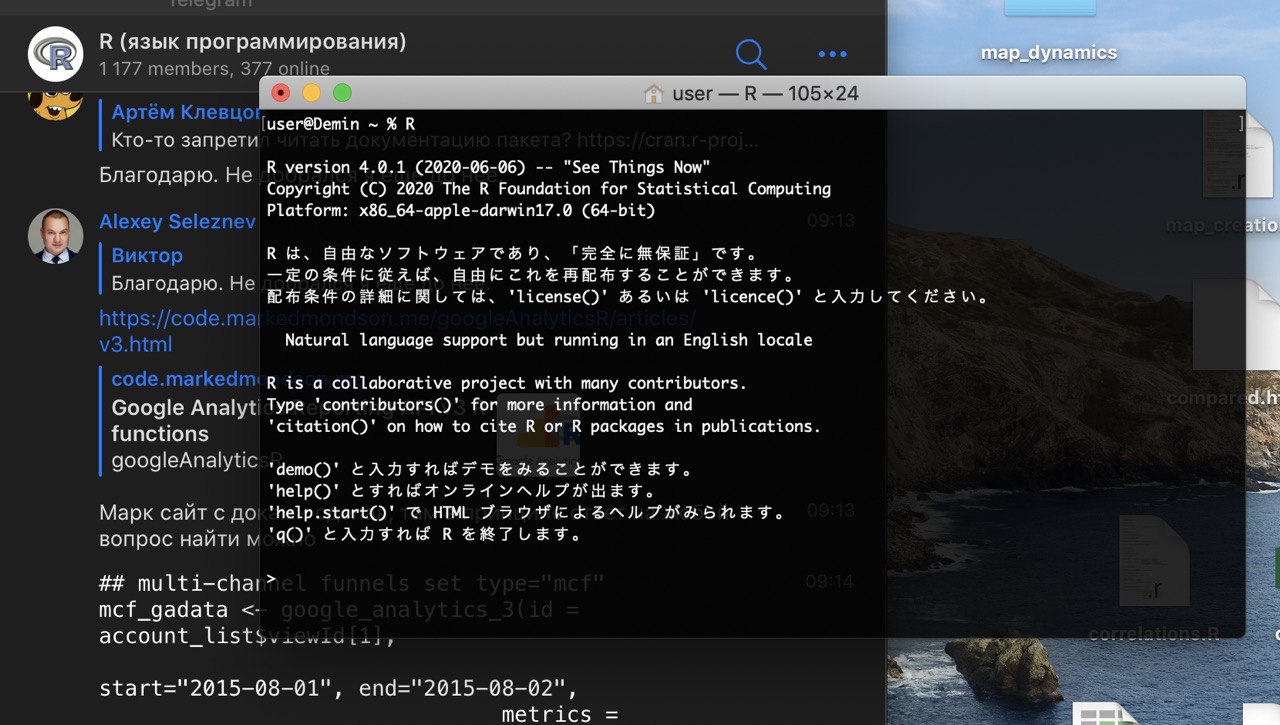Image resolution: width=1280 pixels, height=725 pixels.
Task: Minimize the Terminal window with the yellow button
Action: click(x=311, y=93)
